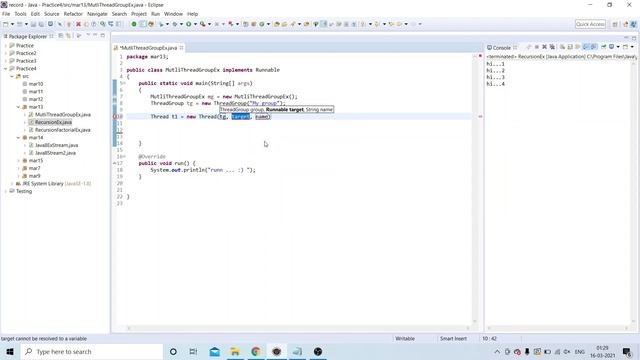Toggle Word Wrap in Console toolbar
Image resolution: width=640 pixels, height=360 pixels.
(x=577, y=47)
